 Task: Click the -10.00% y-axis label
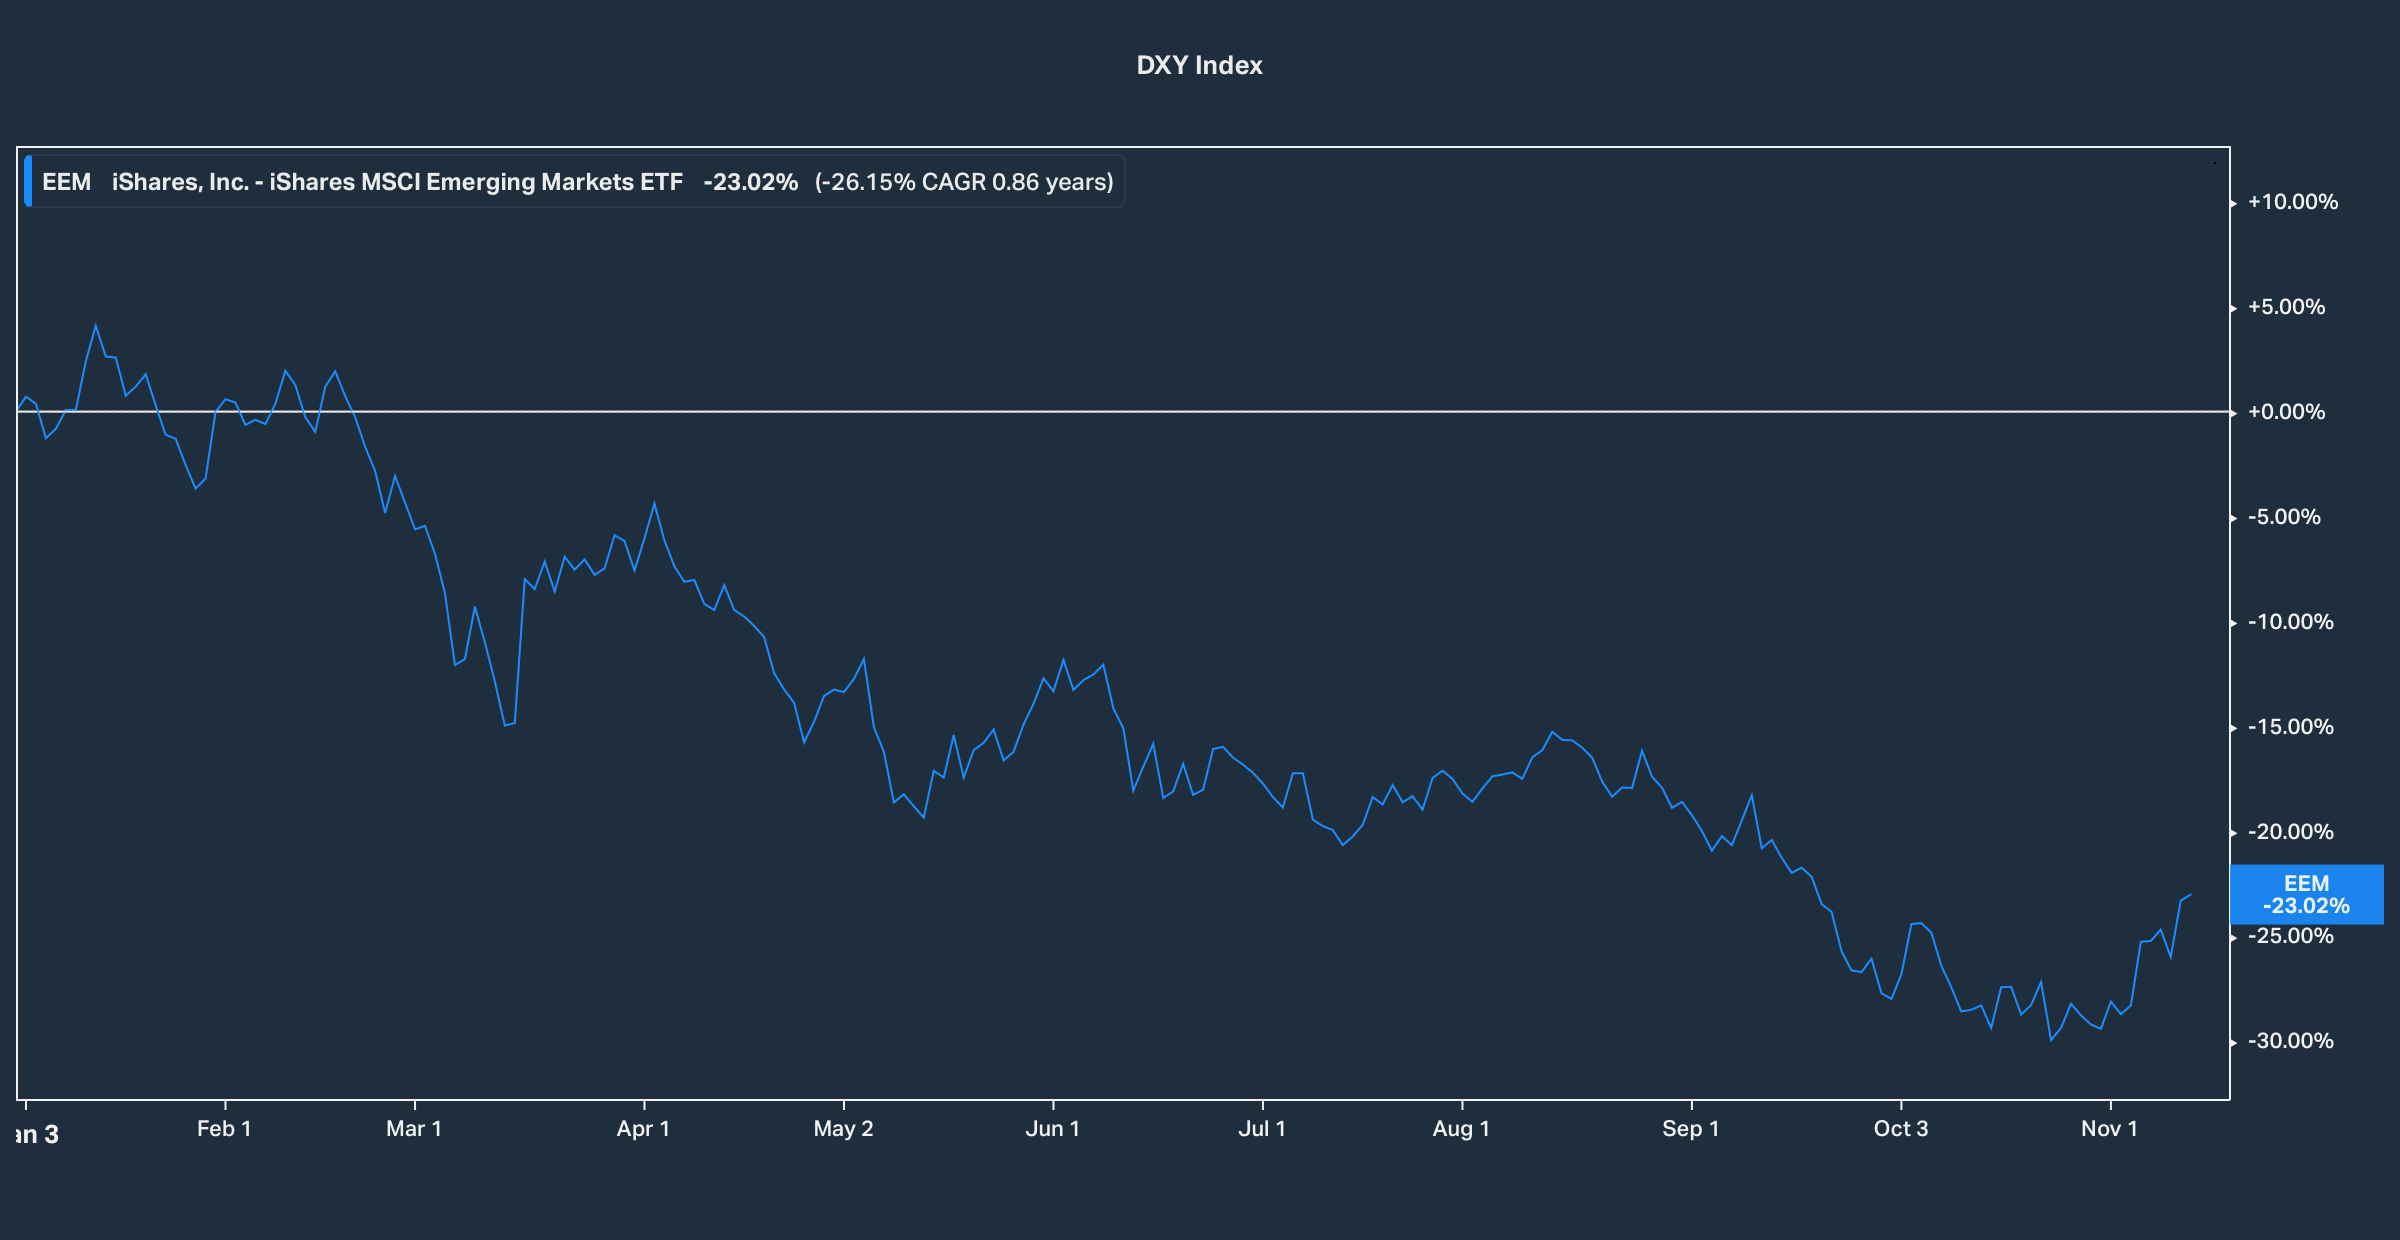[2290, 622]
